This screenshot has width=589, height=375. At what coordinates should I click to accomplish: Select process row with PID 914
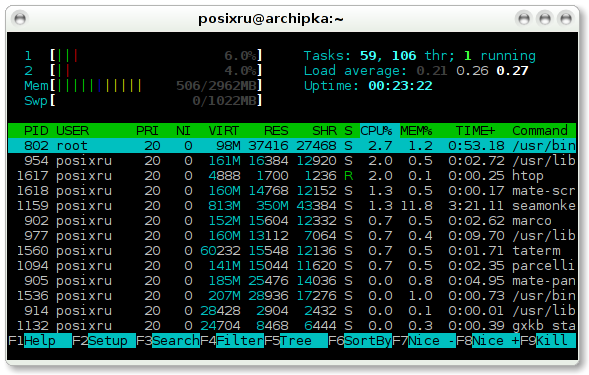coord(292,311)
